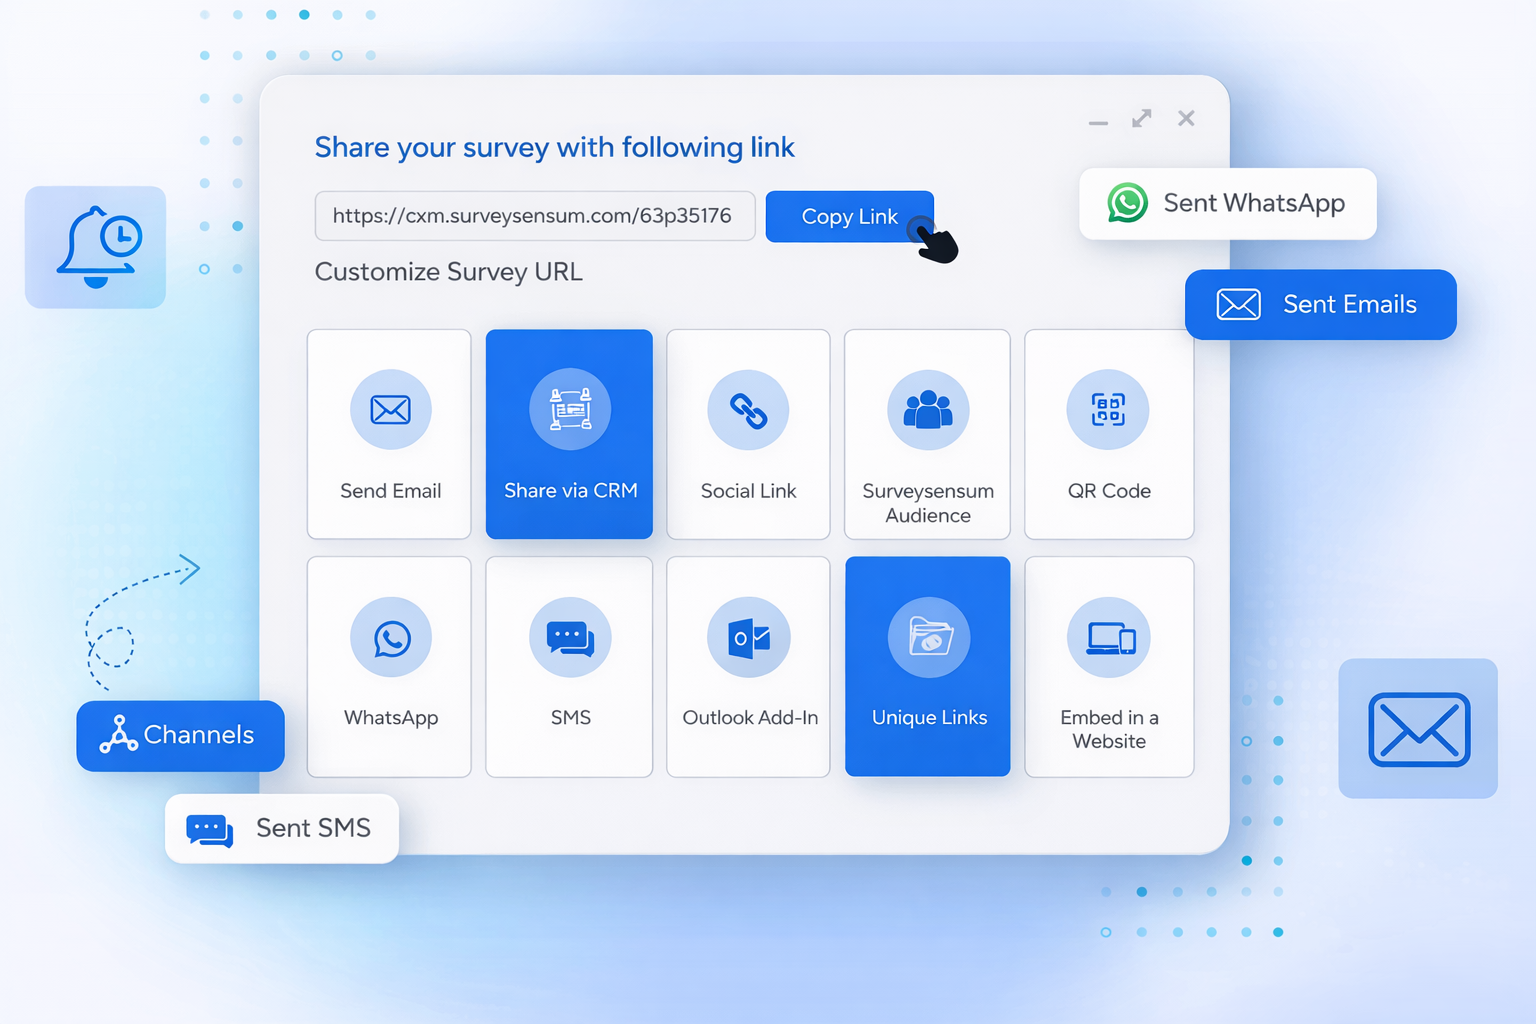1536x1024 pixels.
Task: Open the Outlook Add-In icon
Action: (x=748, y=638)
